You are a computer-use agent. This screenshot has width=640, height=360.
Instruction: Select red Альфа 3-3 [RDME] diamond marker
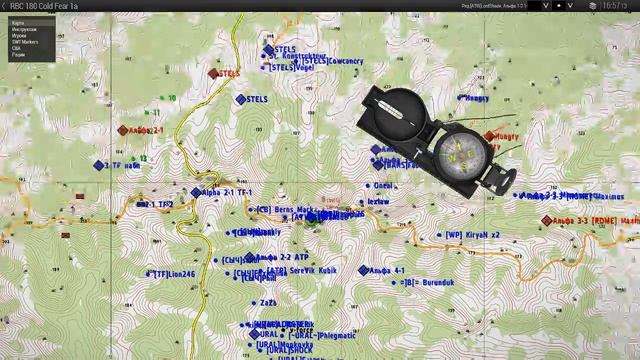tap(547, 221)
